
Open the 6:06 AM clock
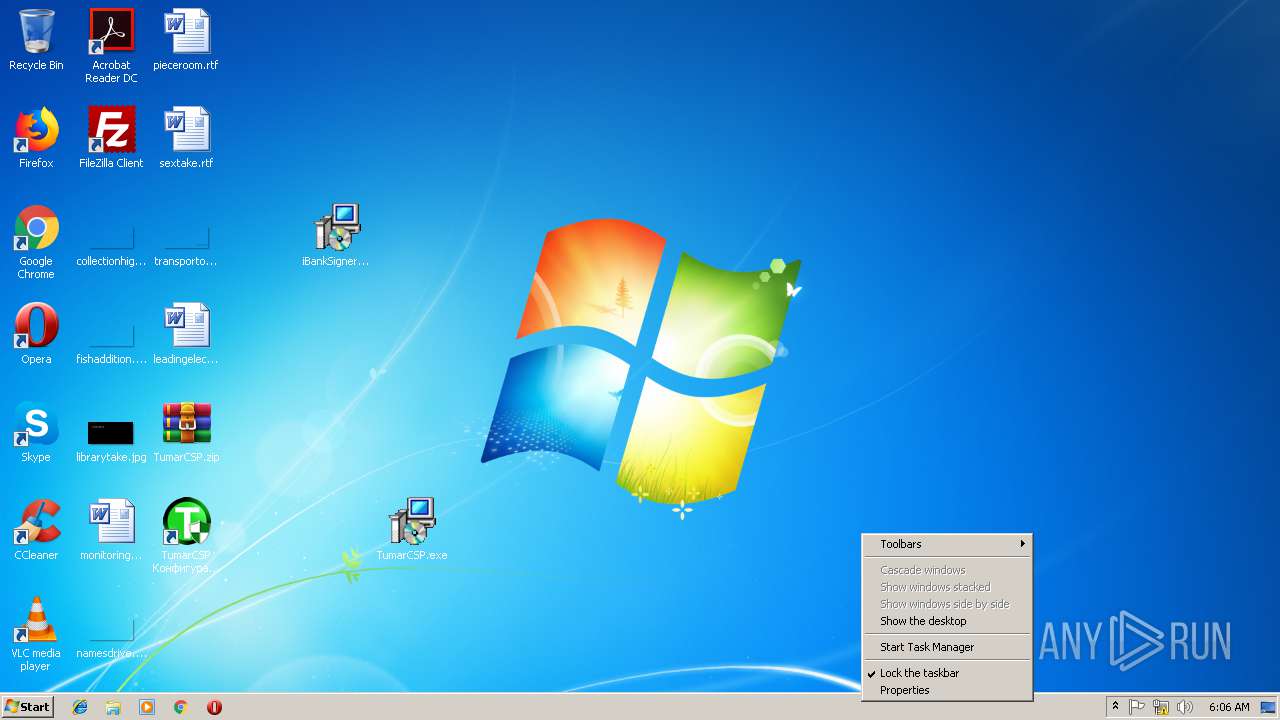(1229, 707)
